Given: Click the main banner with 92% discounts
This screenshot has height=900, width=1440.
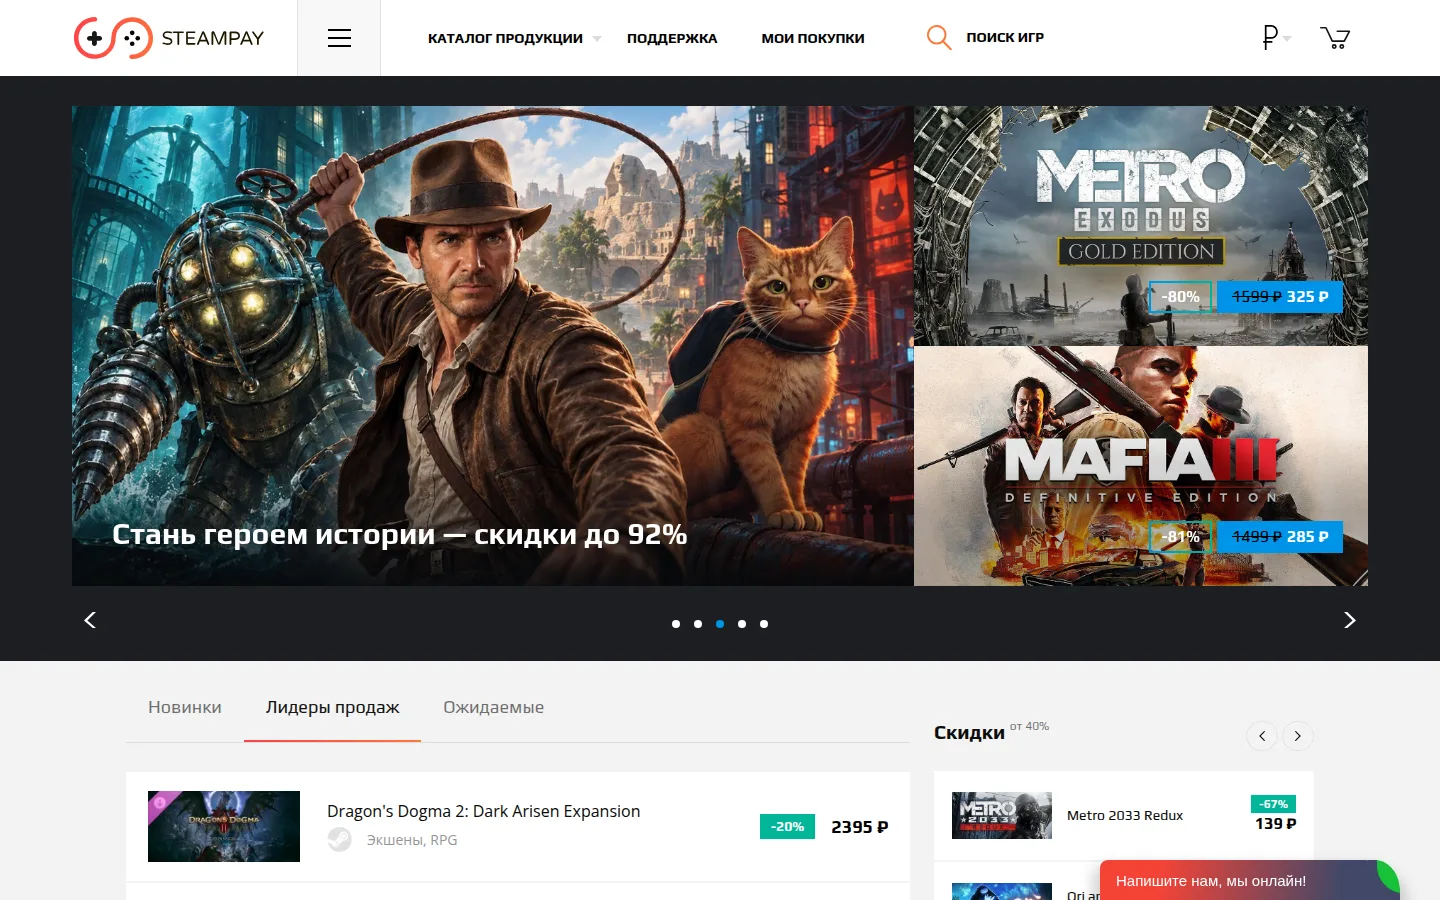Looking at the screenshot, I should (493, 346).
